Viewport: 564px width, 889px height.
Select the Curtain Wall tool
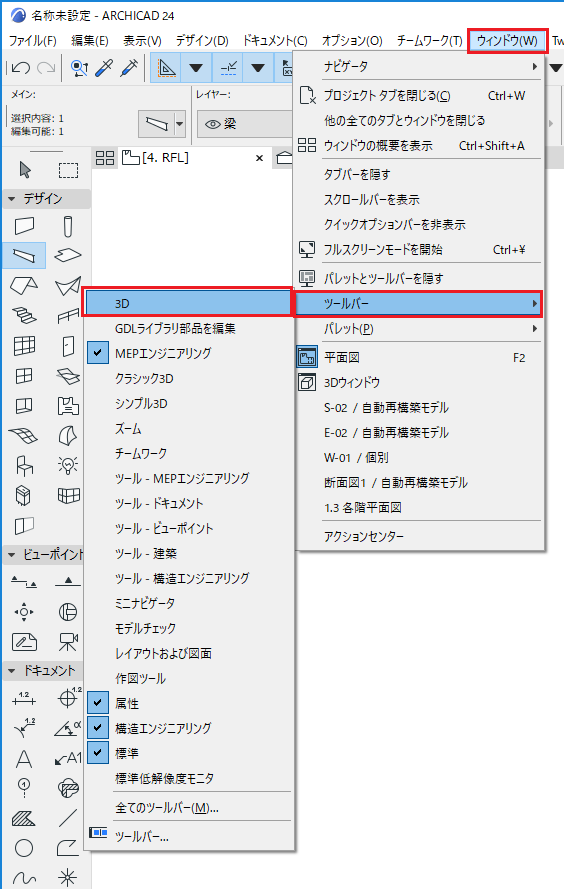click(x=24, y=345)
